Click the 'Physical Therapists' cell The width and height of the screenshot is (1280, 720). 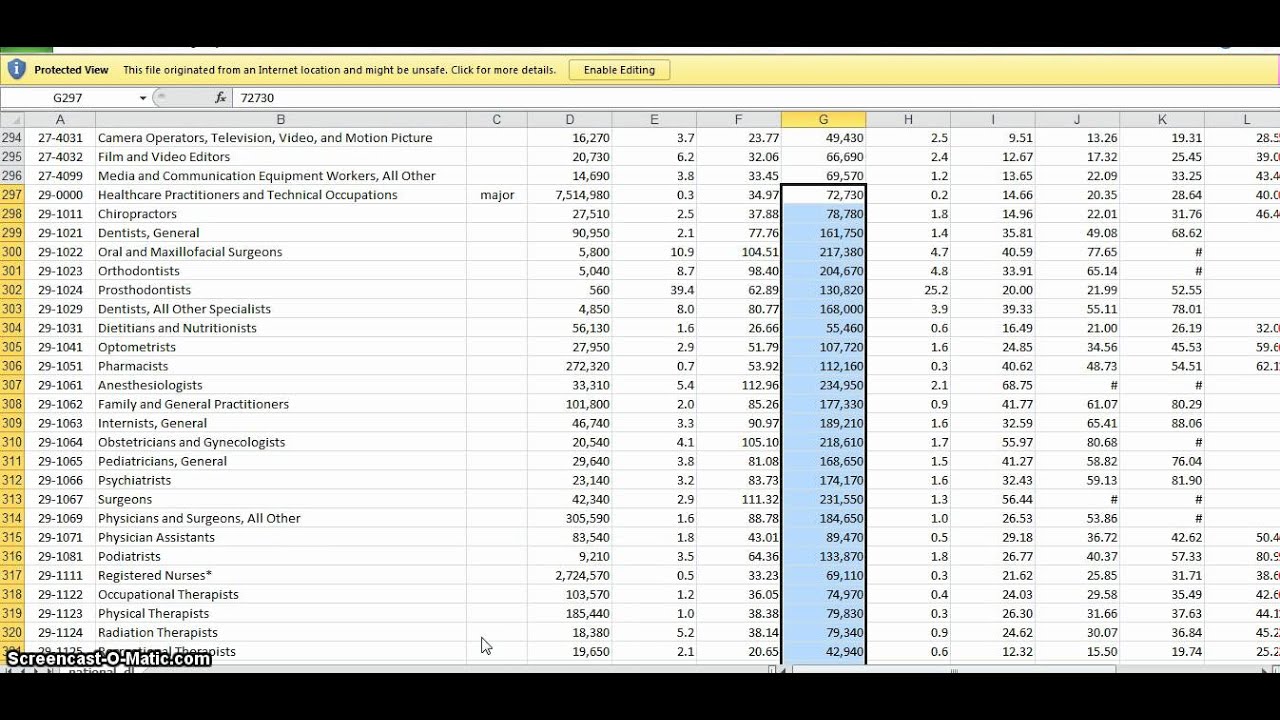click(x=281, y=613)
